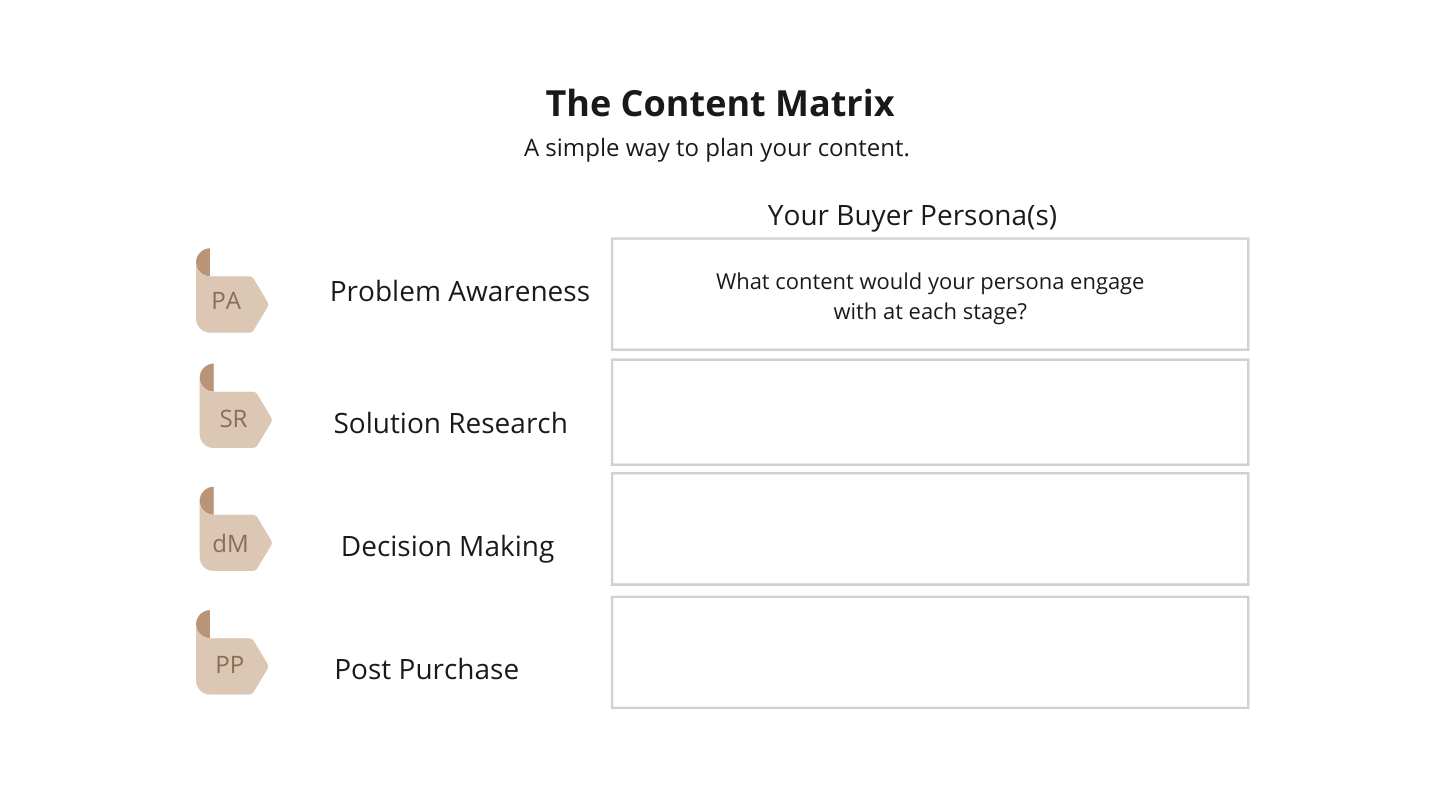Screen dimensions: 1440x810
Task: Click the empty Solution Research box
Action: coord(930,412)
